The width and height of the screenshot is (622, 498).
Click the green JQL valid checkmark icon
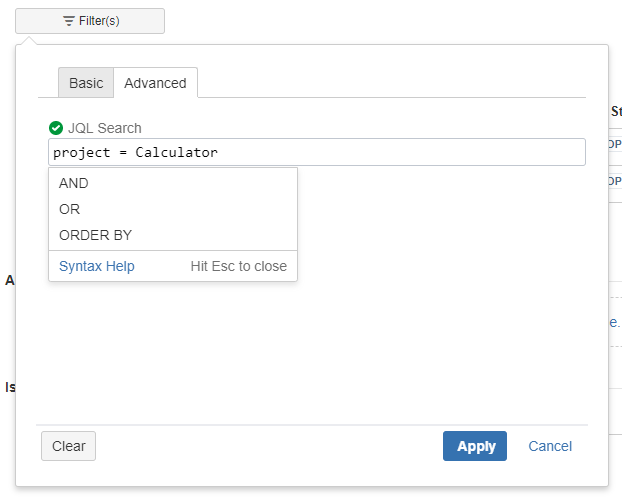[x=56, y=128]
